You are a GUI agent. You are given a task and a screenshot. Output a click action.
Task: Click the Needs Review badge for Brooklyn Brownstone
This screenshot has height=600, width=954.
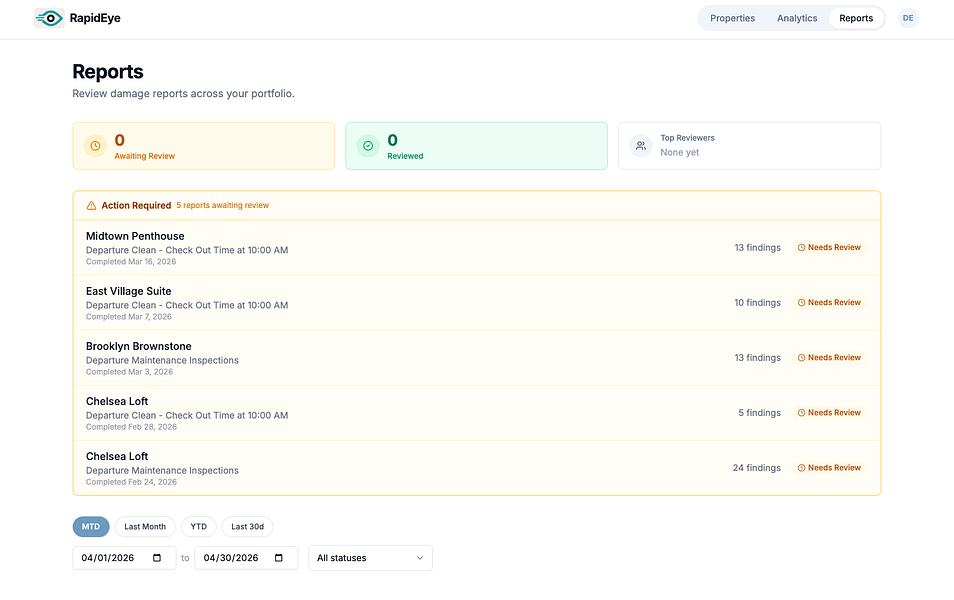(x=829, y=358)
